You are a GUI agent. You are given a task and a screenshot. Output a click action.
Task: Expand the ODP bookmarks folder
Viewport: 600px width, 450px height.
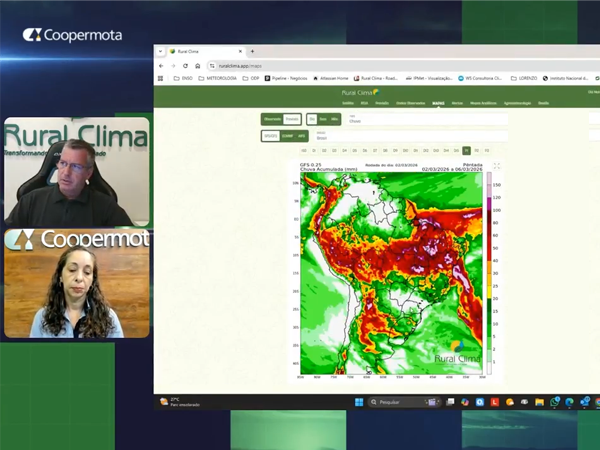click(x=251, y=78)
